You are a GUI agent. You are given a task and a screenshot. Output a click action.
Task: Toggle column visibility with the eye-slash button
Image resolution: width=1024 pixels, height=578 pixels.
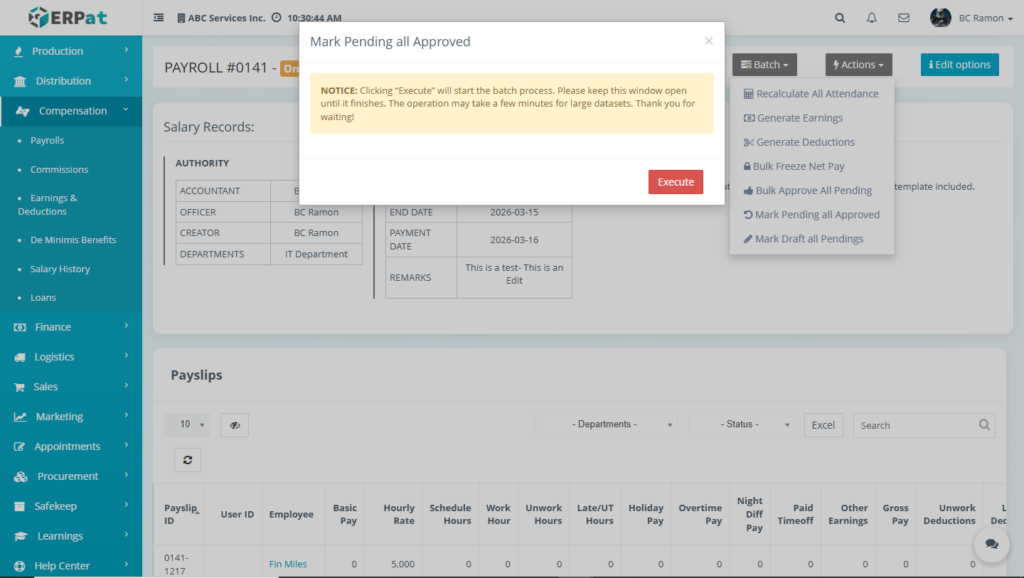point(234,425)
